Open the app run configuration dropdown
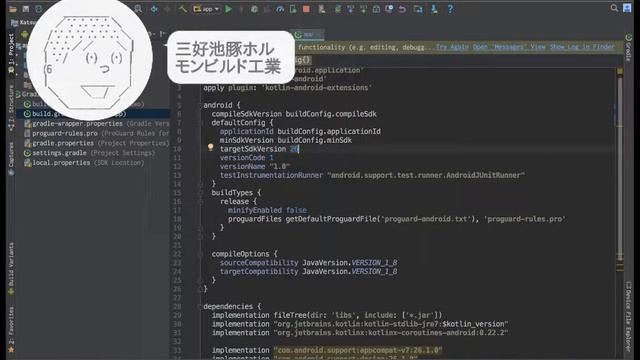The image size is (640, 360). tap(206, 9)
